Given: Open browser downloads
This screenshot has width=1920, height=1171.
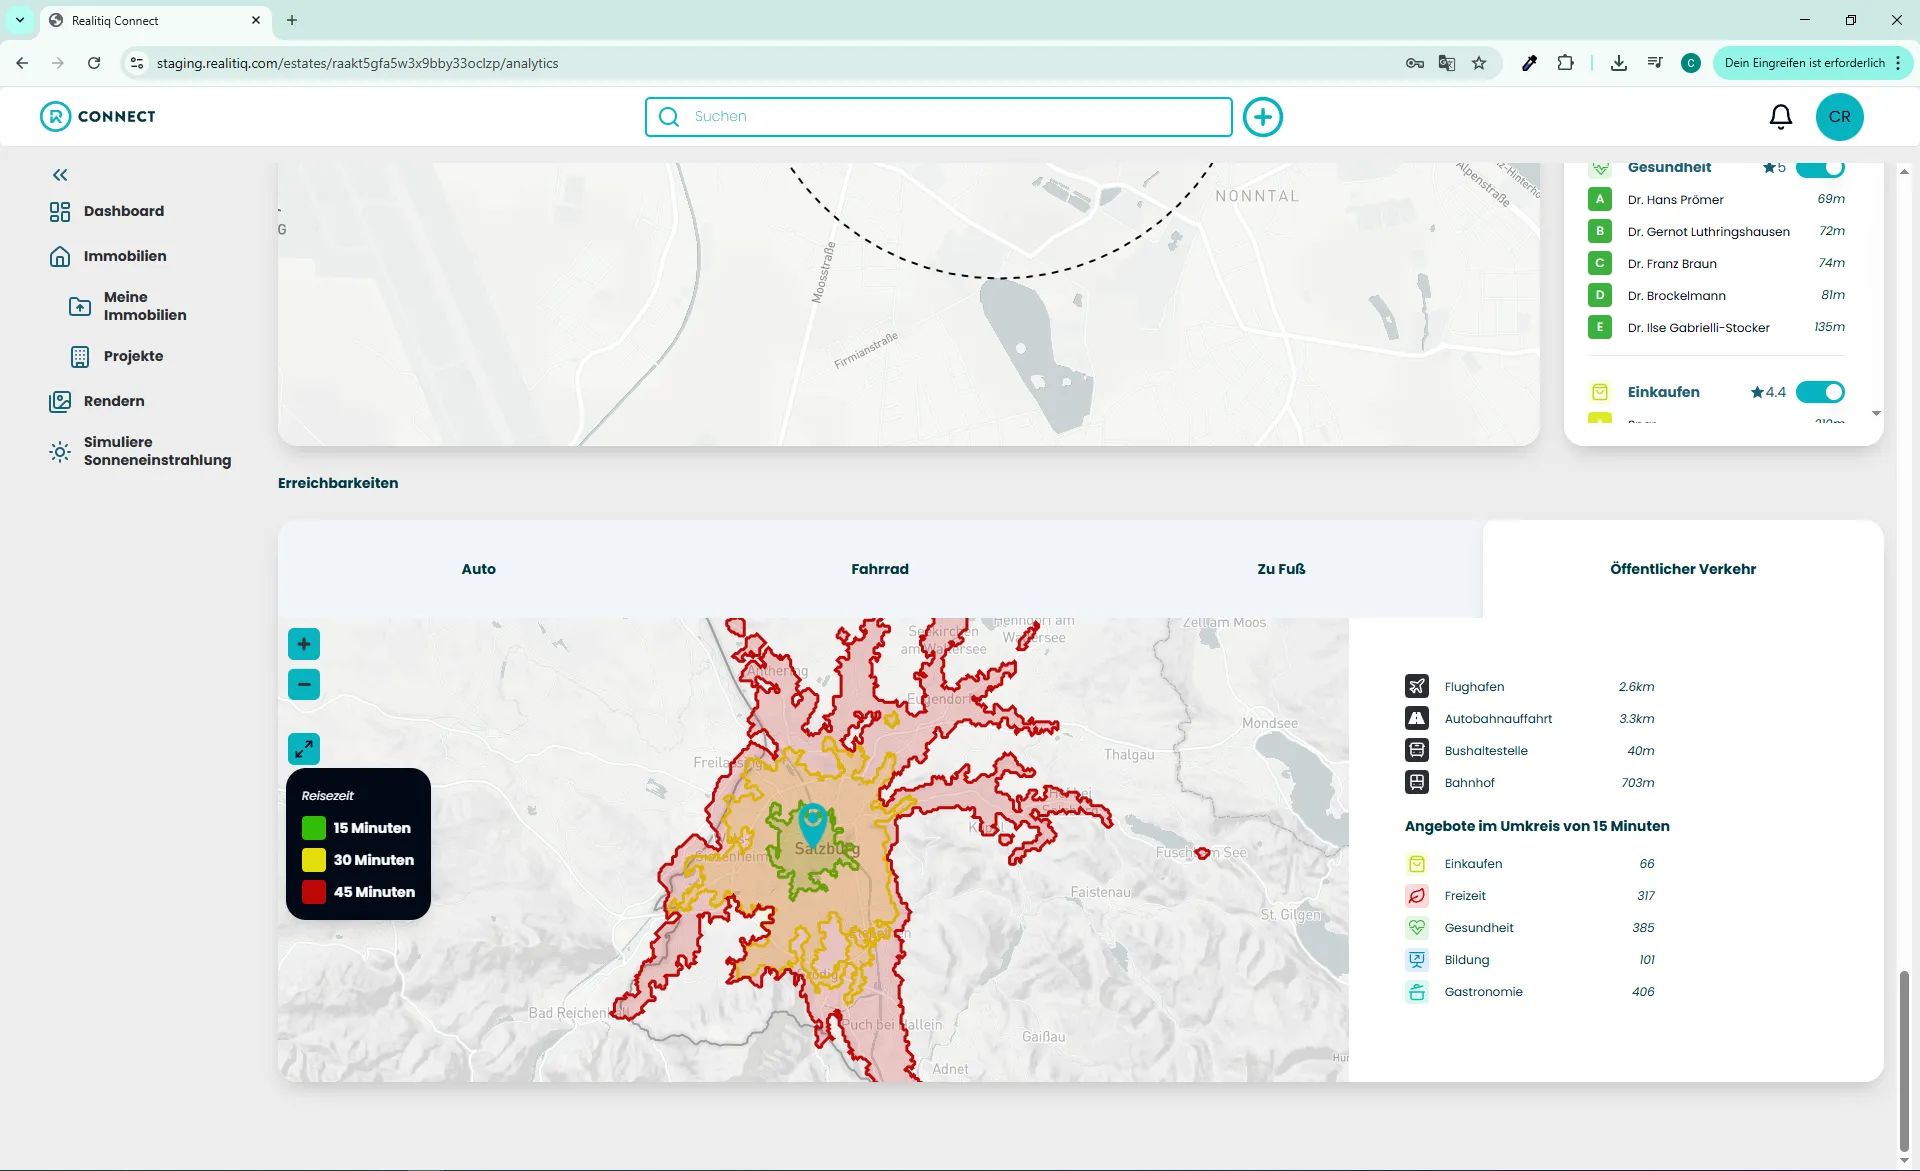Looking at the screenshot, I should [1619, 63].
